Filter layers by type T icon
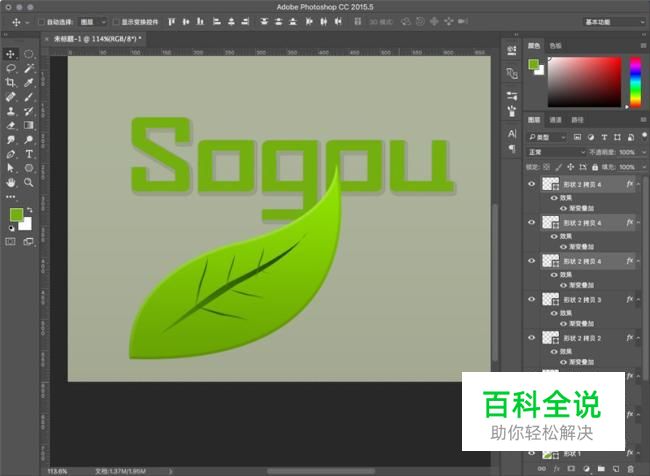This screenshot has height=476, width=650. pos(604,137)
